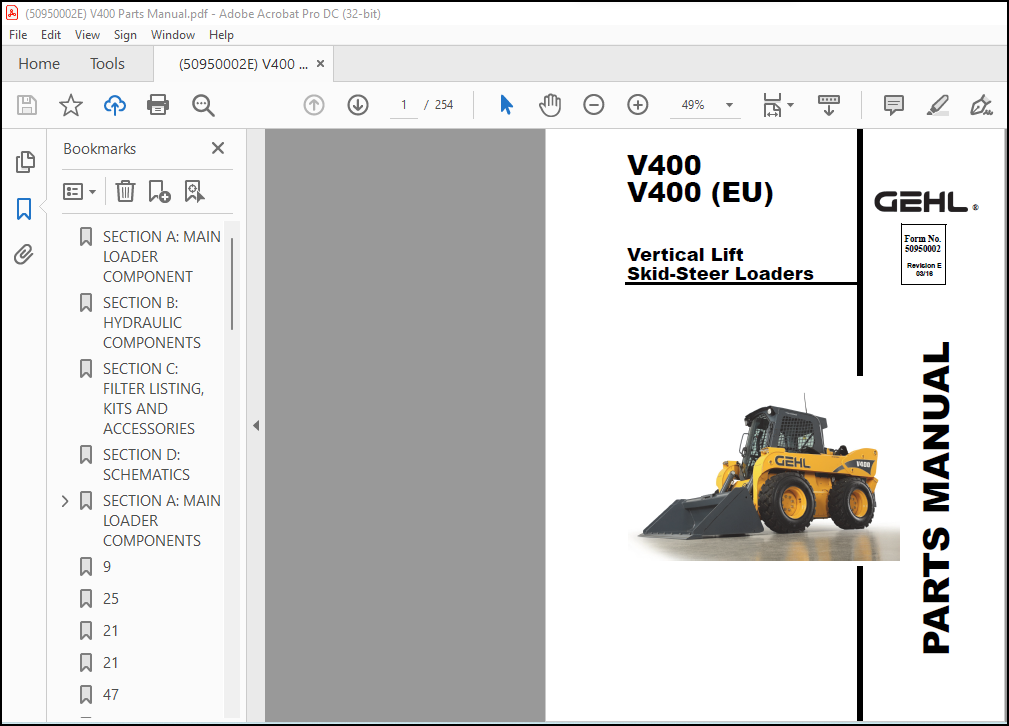Open zoom level 49% dropdown
The image size is (1009, 726).
pyautogui.click(x=729, y=105)
